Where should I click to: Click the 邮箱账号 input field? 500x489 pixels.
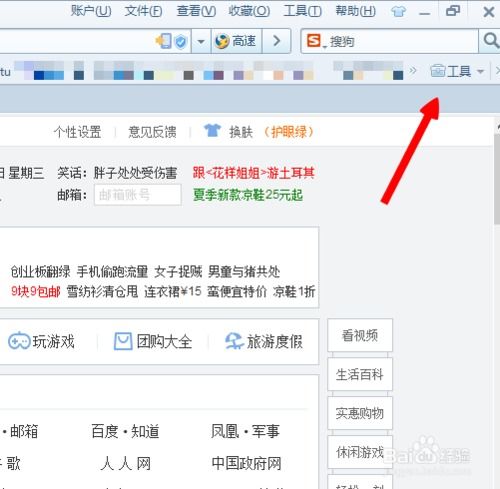pyautogui.click(x=138, y=195)
